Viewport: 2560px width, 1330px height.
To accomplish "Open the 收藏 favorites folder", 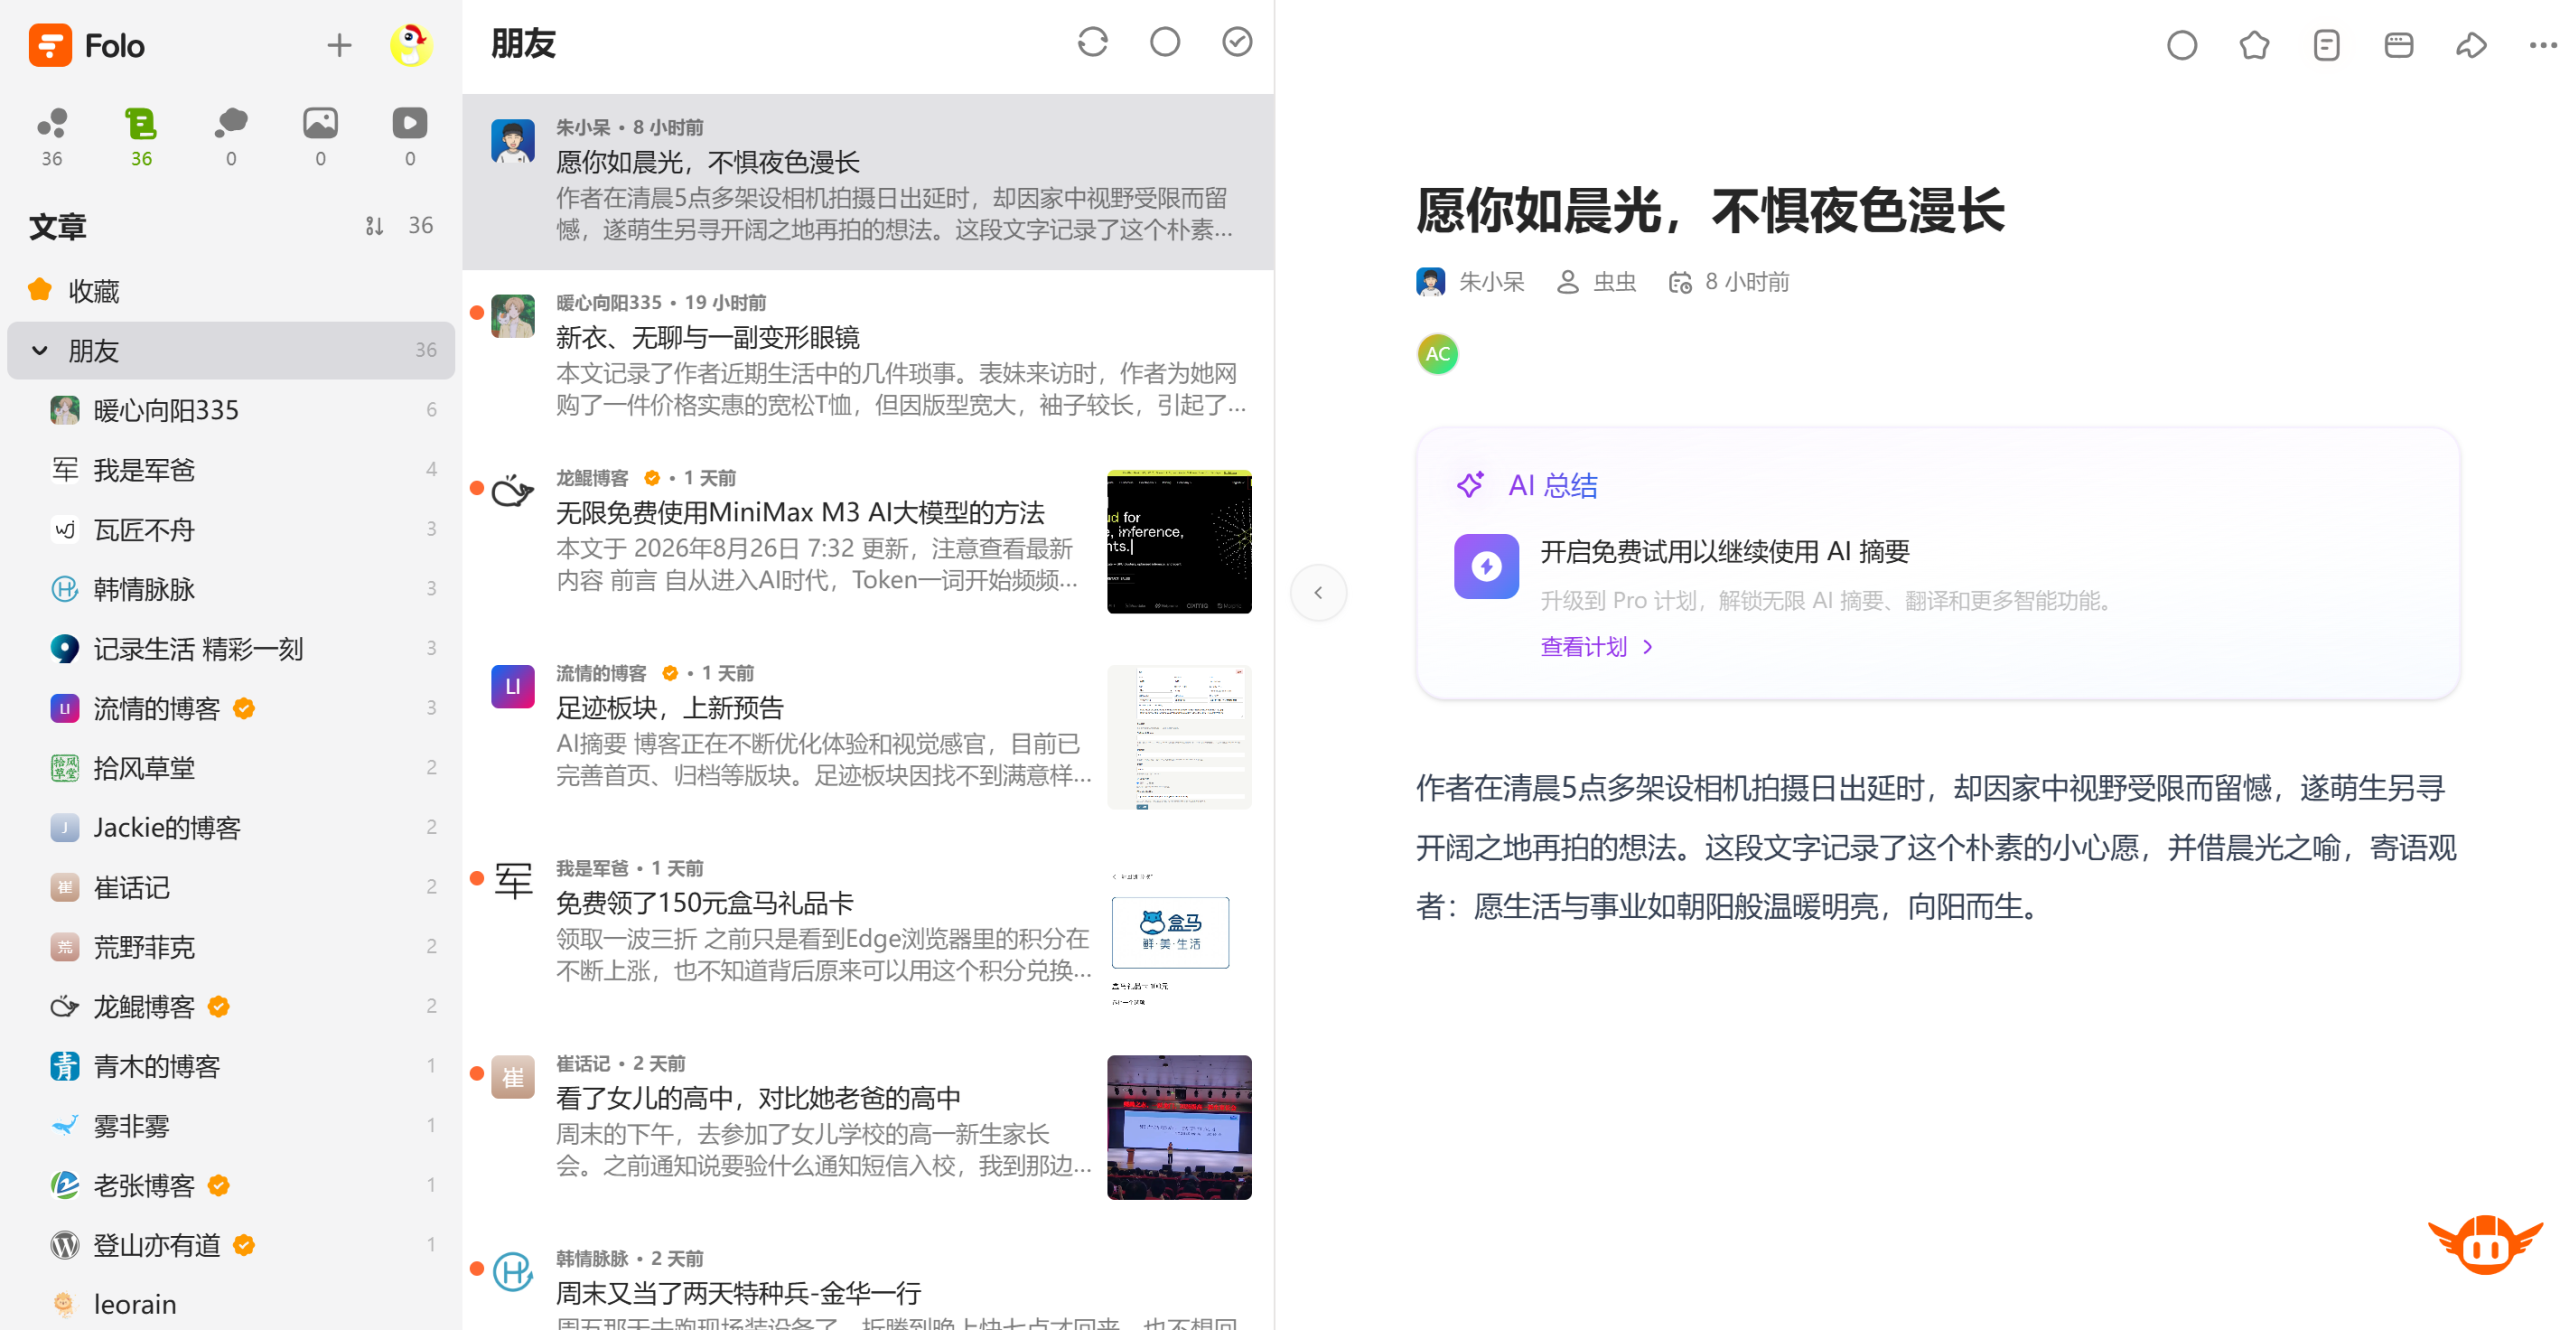I will [x=230, y=291].
